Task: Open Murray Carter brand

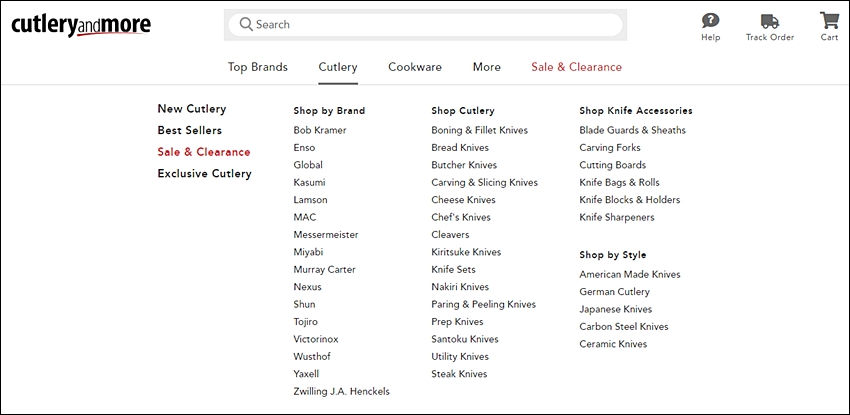Action: [x=325, y=269]
